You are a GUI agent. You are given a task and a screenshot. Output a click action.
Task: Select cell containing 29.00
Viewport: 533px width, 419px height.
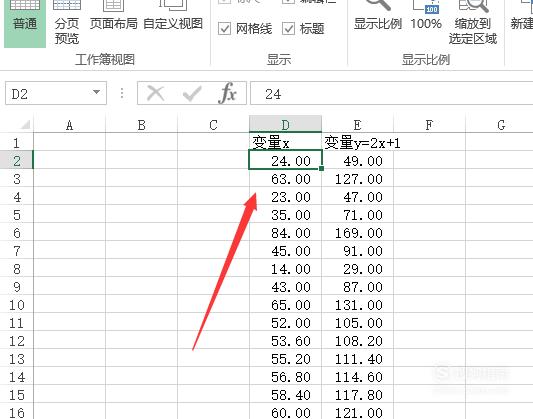coord(358,269)
